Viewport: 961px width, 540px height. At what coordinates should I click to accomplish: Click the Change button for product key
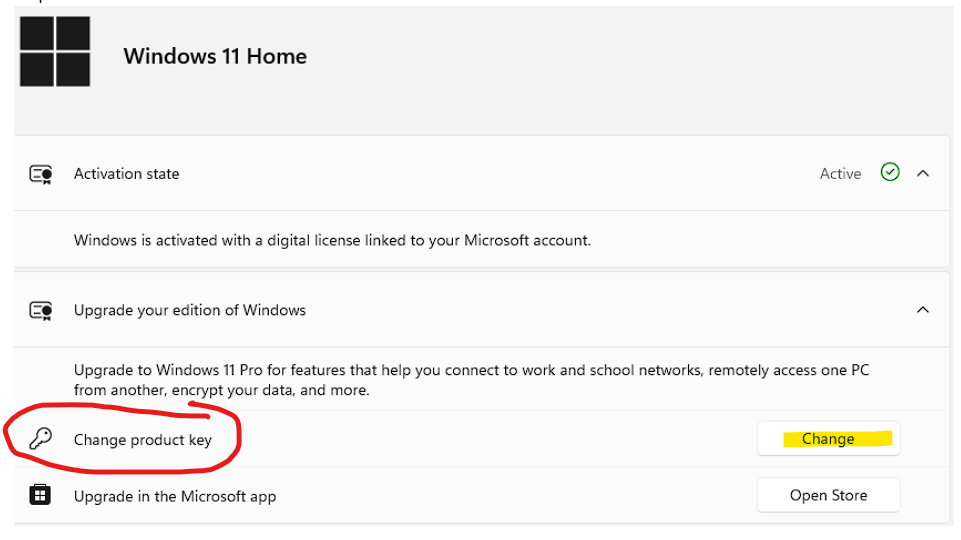coord(828,439)
